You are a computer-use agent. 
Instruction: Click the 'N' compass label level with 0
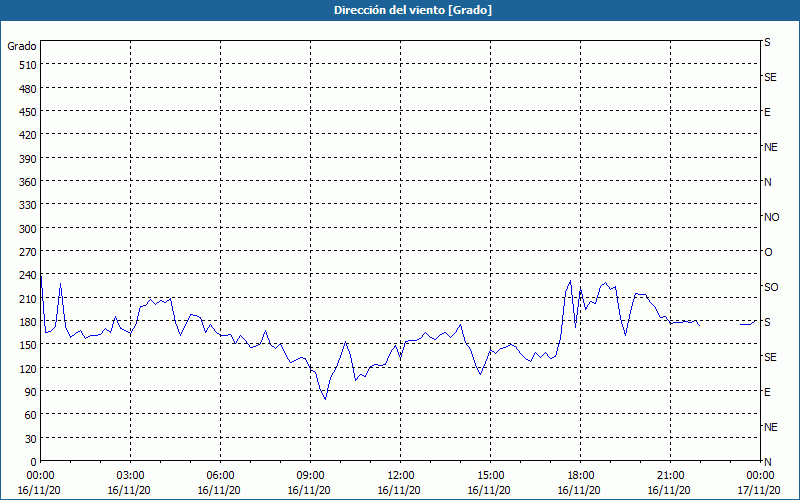click(x=767, y=462)
